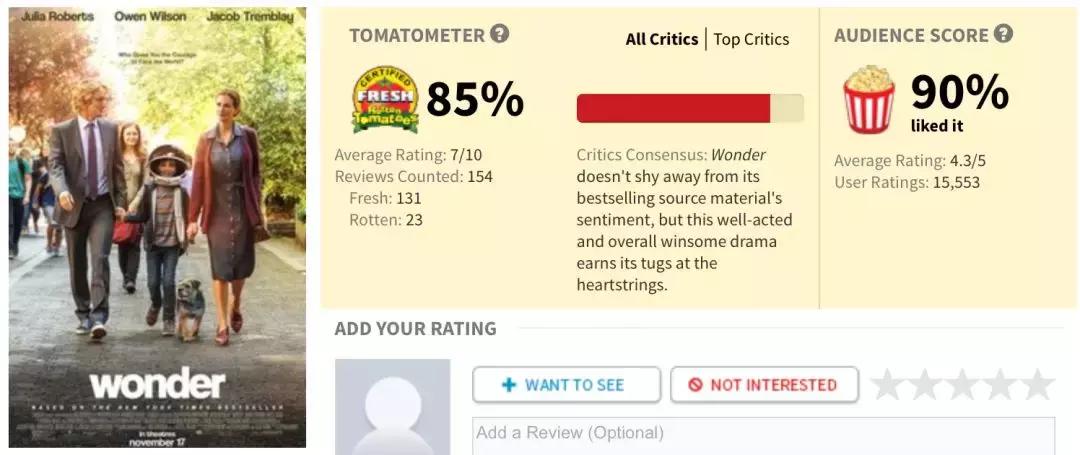Click the Audience Score help question mark icon
This screenshot has width=1080, height=455.
click(x=1003, y=34)
